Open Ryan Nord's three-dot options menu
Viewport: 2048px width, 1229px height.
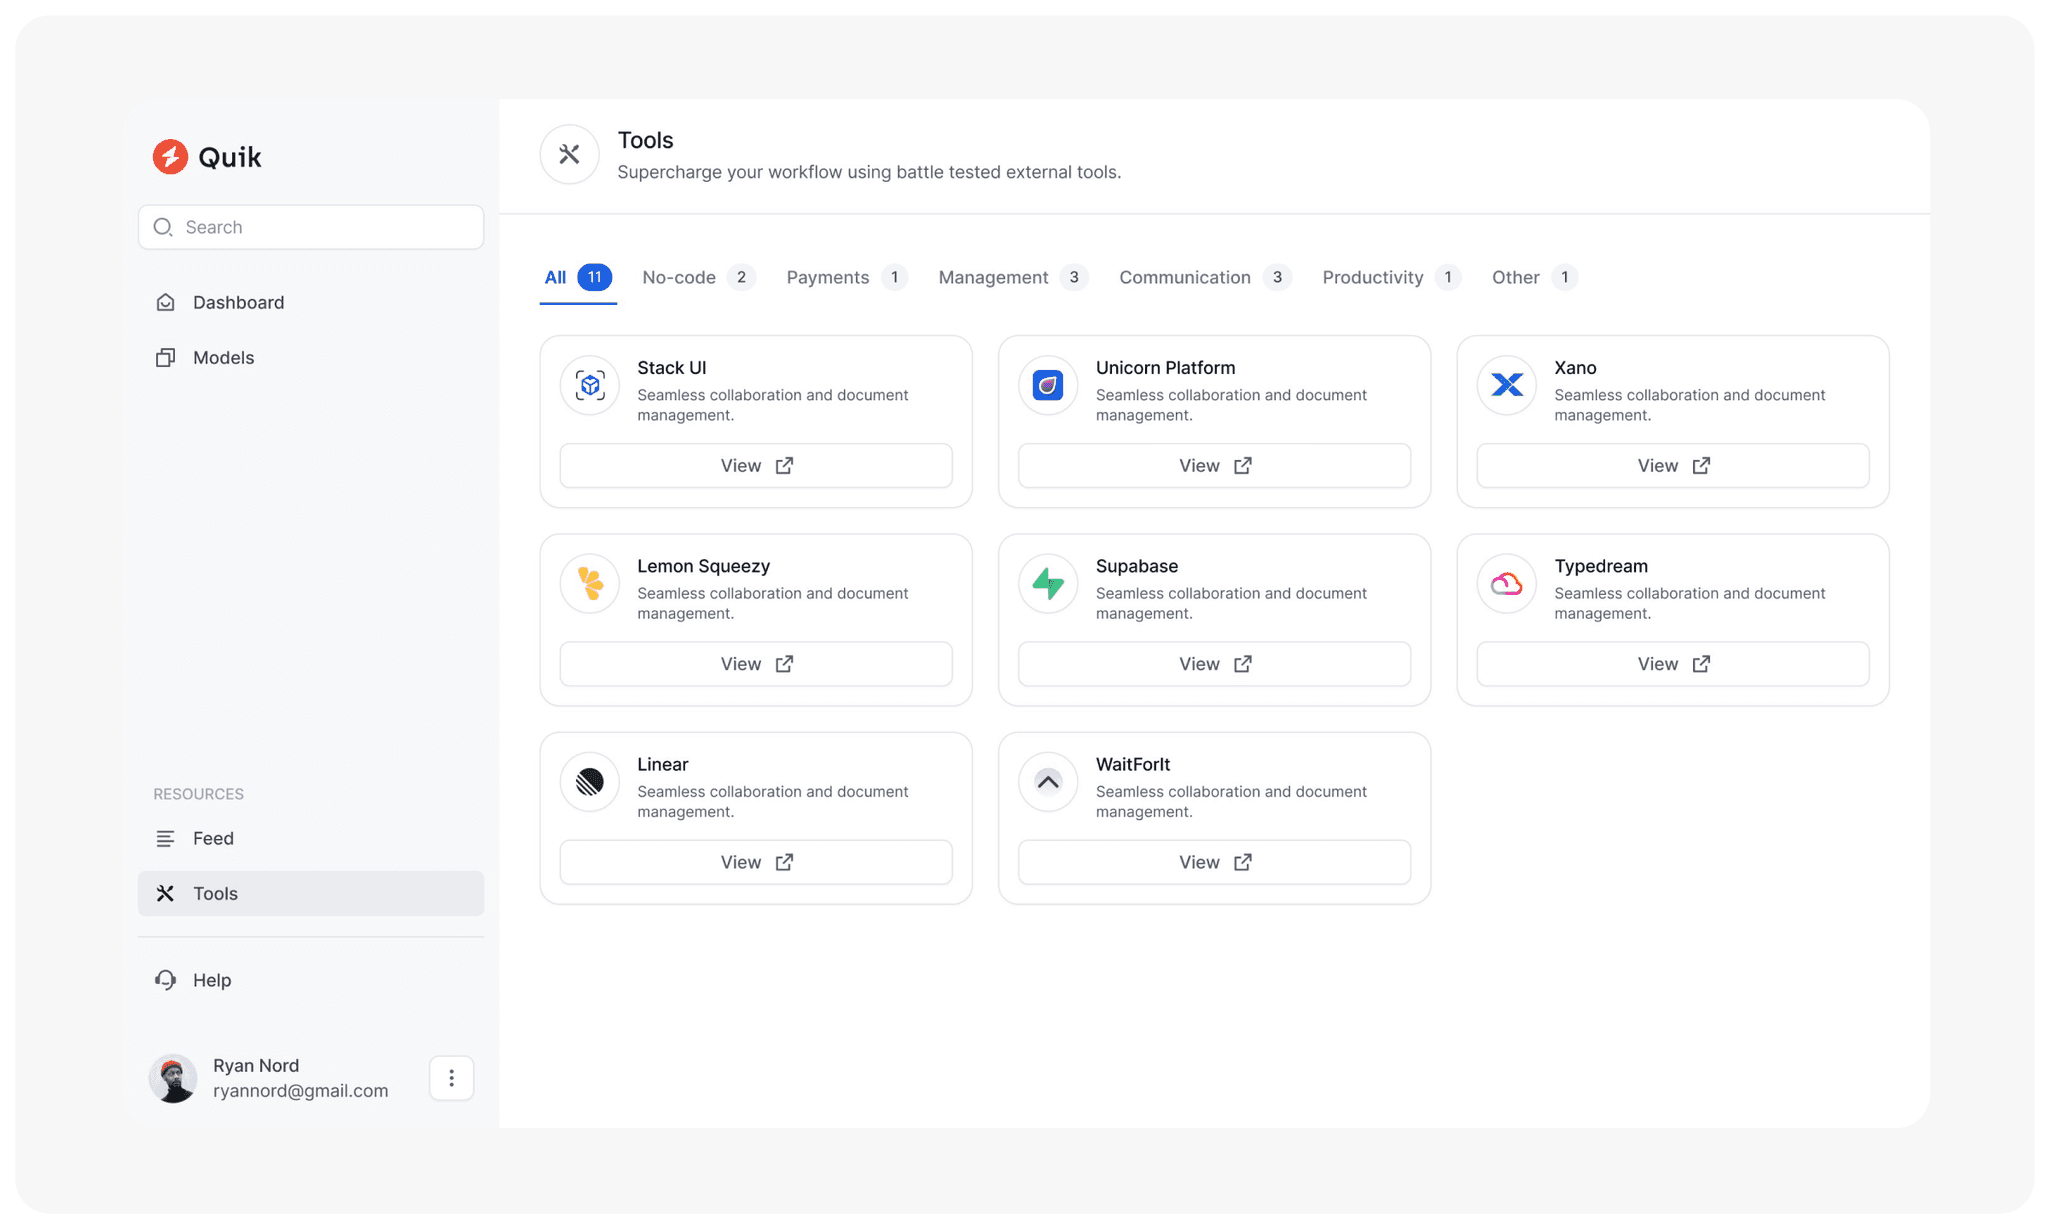click(x=451, y=1078)
